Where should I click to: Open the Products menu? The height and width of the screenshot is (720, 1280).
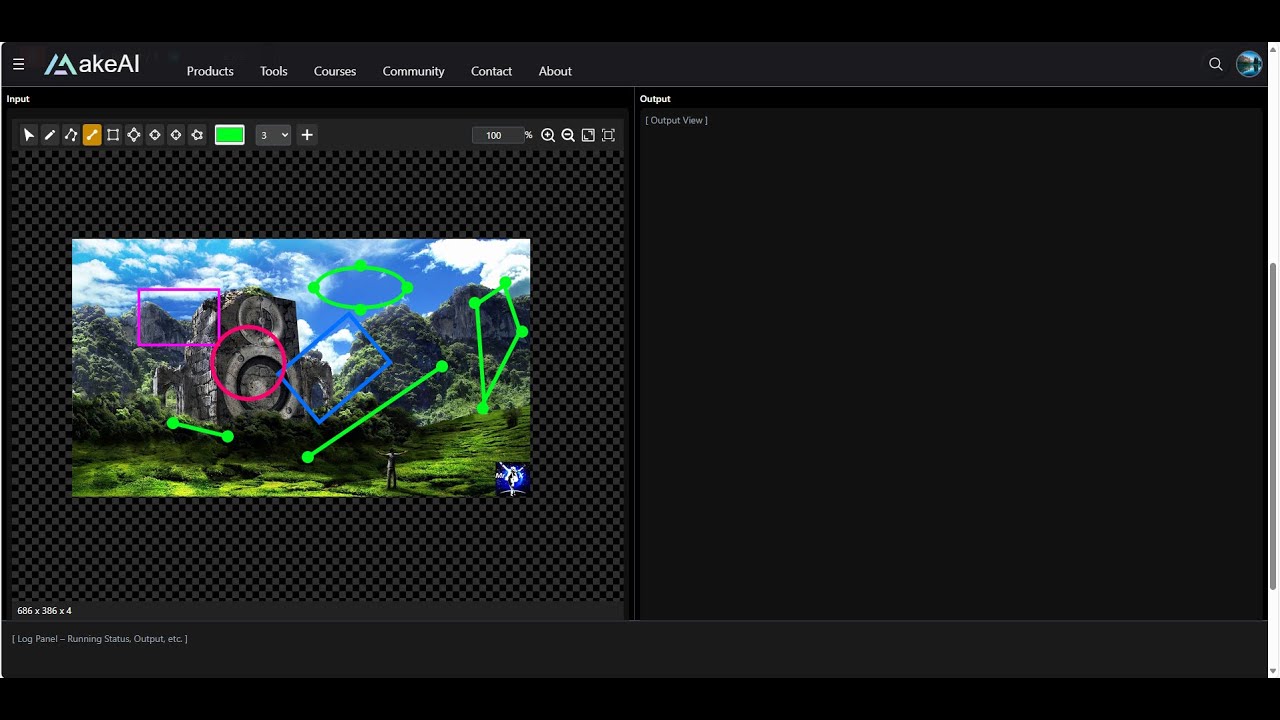[x=210, y=71]
